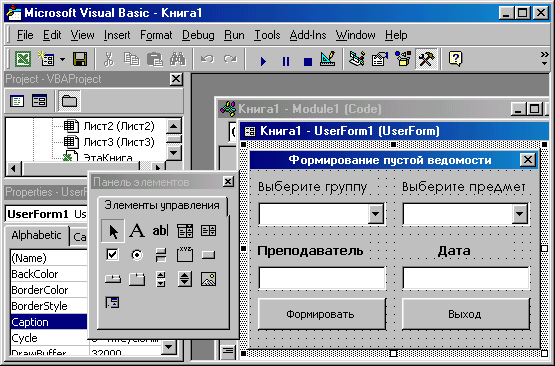Viewport: 555px width, 366px height.
Task: Open the Format menu
Action: coord(156,35)
